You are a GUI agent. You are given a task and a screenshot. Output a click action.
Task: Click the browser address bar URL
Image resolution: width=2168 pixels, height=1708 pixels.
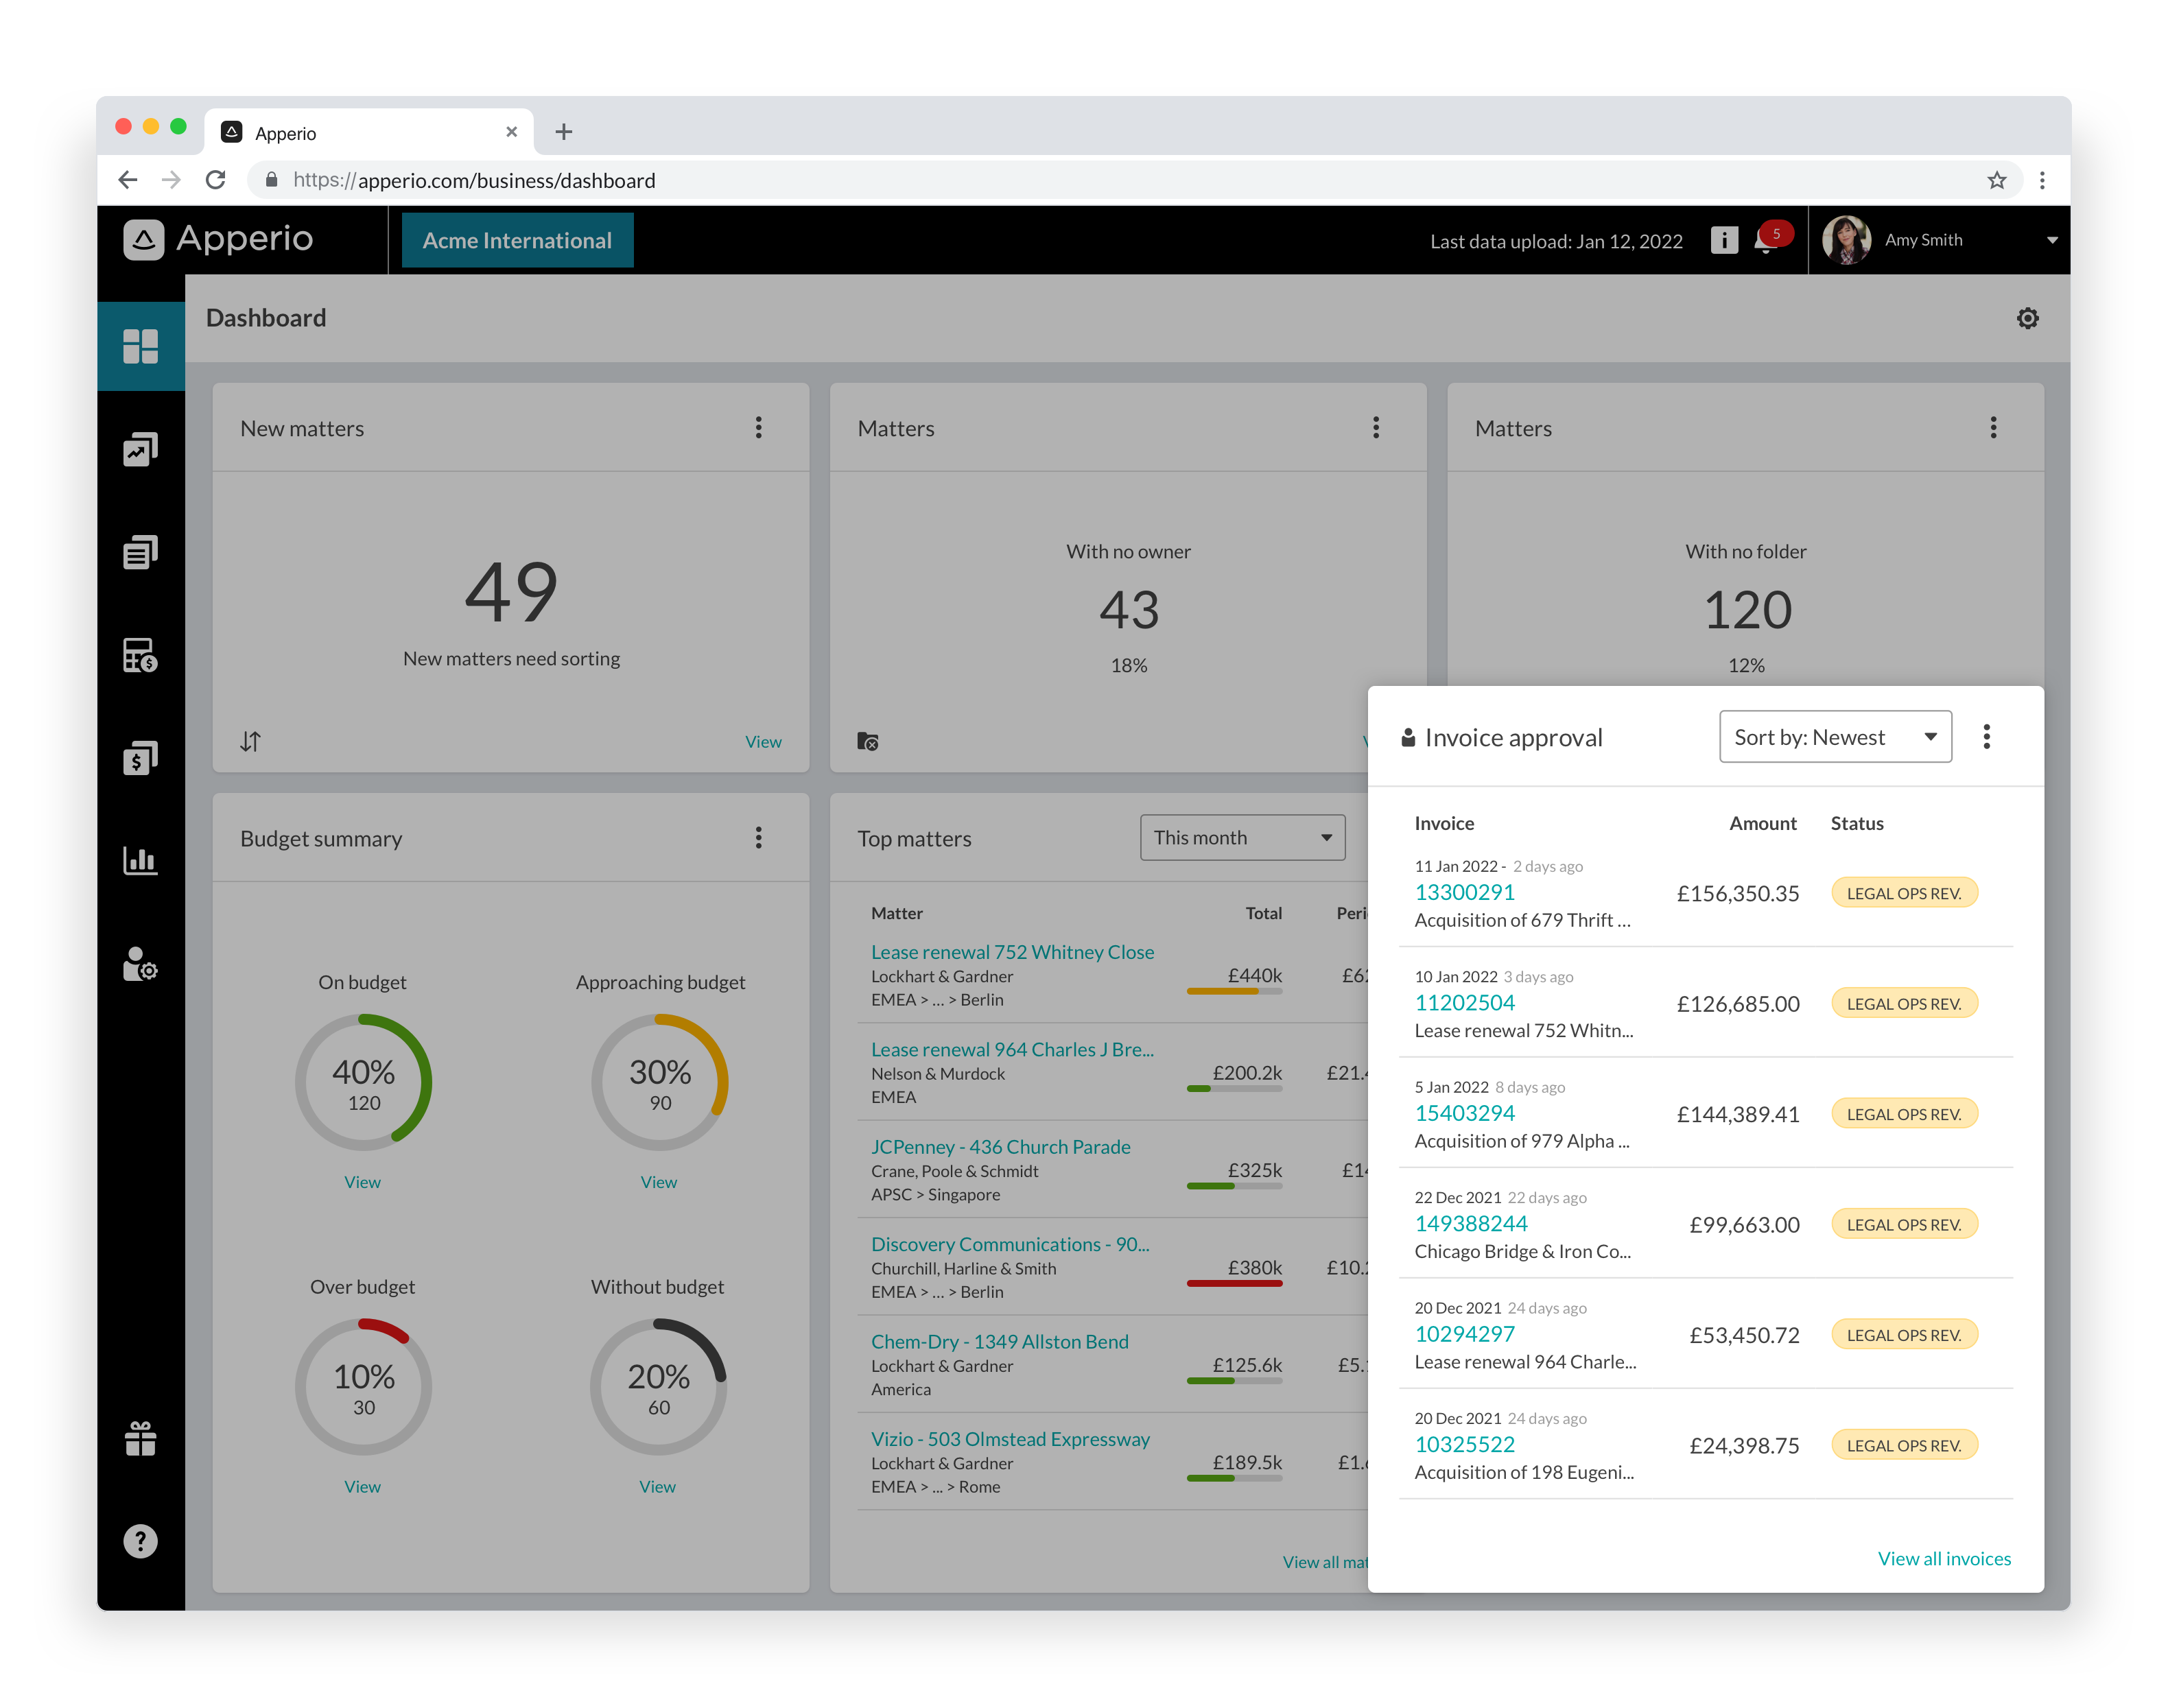click(x=474, y=180)
